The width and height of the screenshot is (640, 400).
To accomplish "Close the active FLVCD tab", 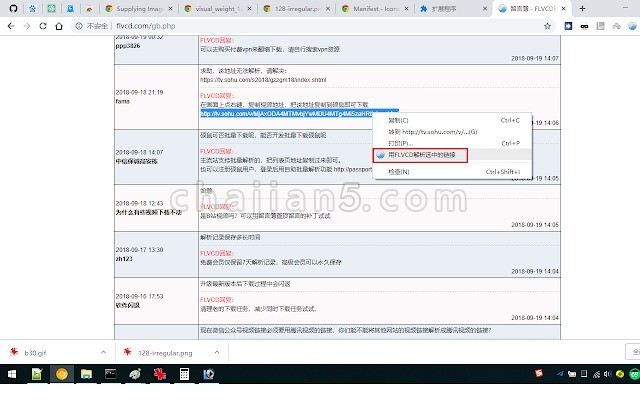I will coord(563,8).
